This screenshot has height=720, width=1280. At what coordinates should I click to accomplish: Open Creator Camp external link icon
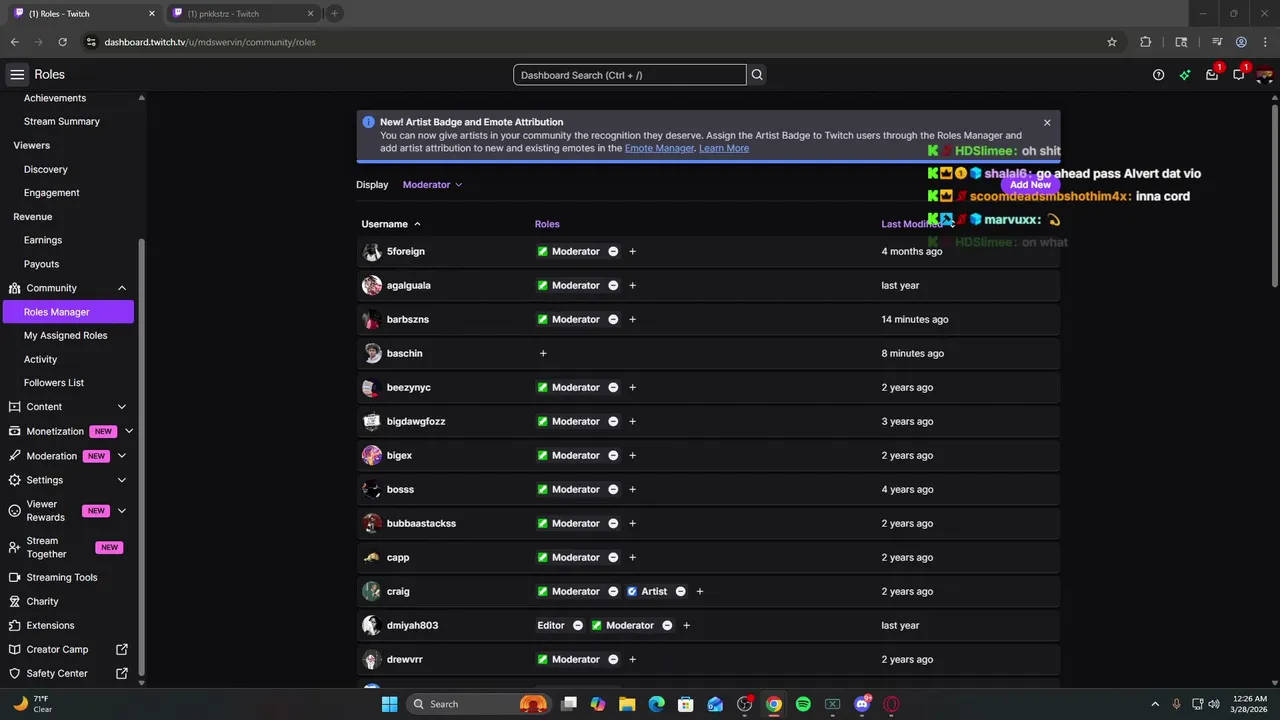[x=122, y=650]
